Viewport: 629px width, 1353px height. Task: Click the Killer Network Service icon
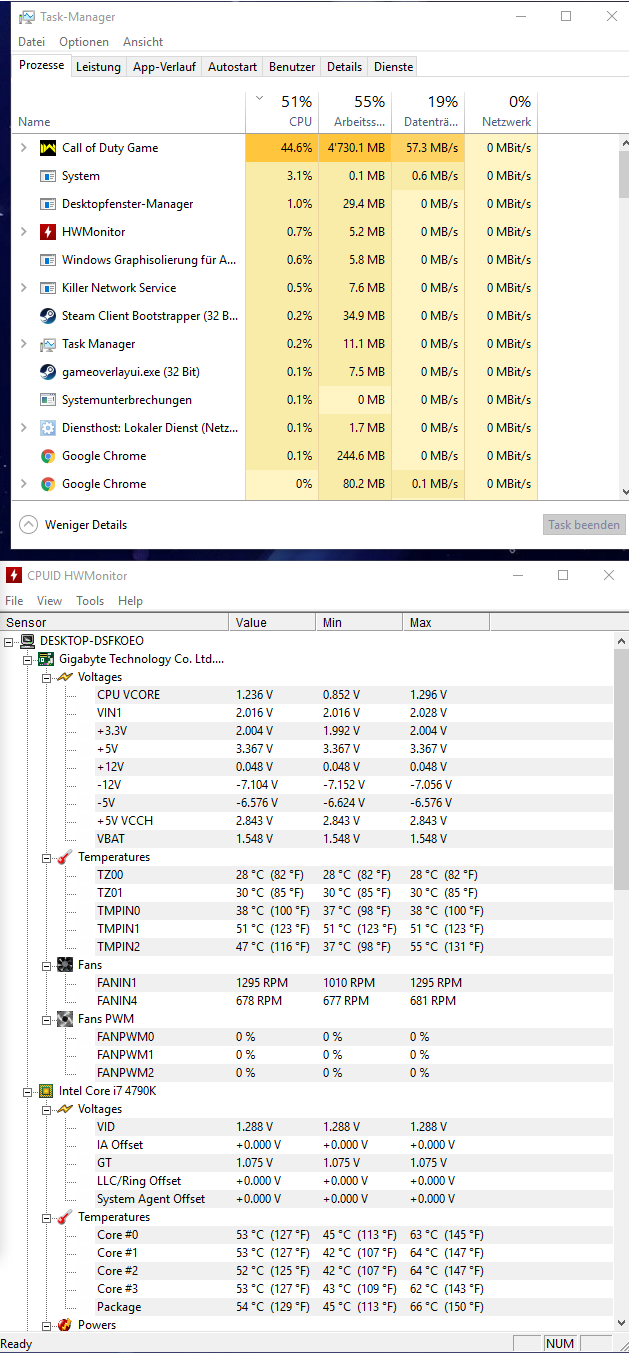coord(47,288)
